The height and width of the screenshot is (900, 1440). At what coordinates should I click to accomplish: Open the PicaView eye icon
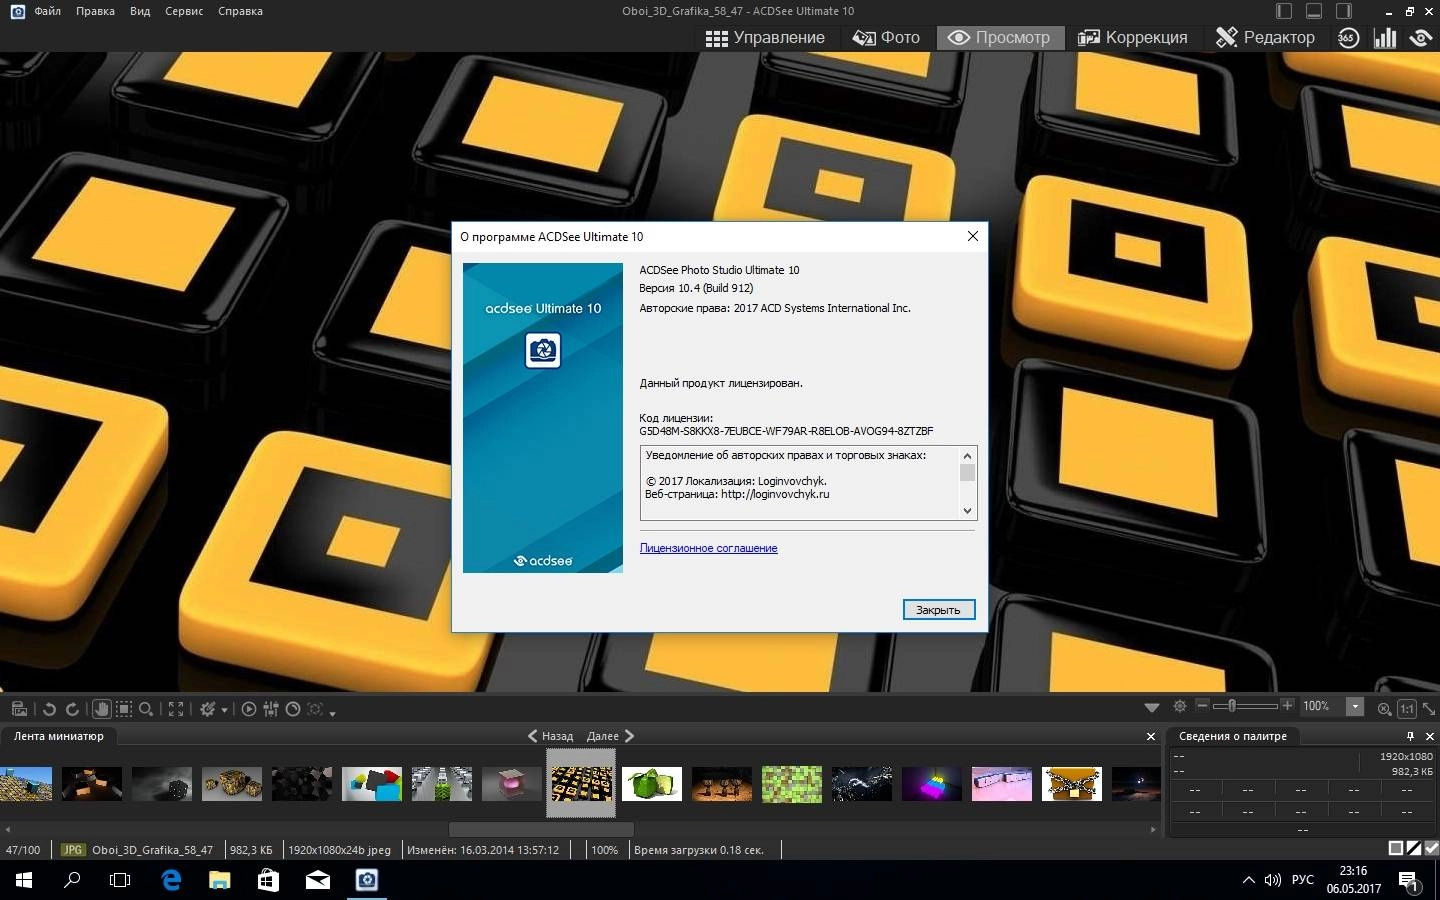click(1421, 38)
